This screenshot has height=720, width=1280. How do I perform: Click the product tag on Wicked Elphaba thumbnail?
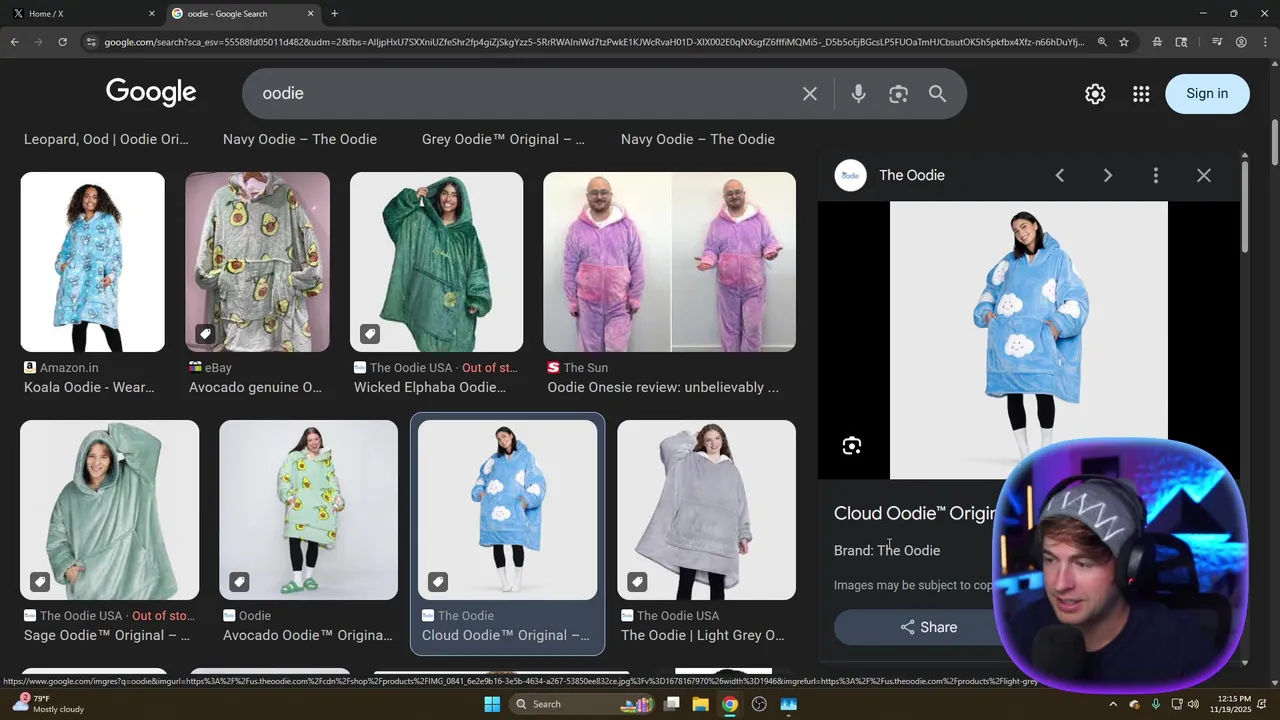tap(370, 333)
